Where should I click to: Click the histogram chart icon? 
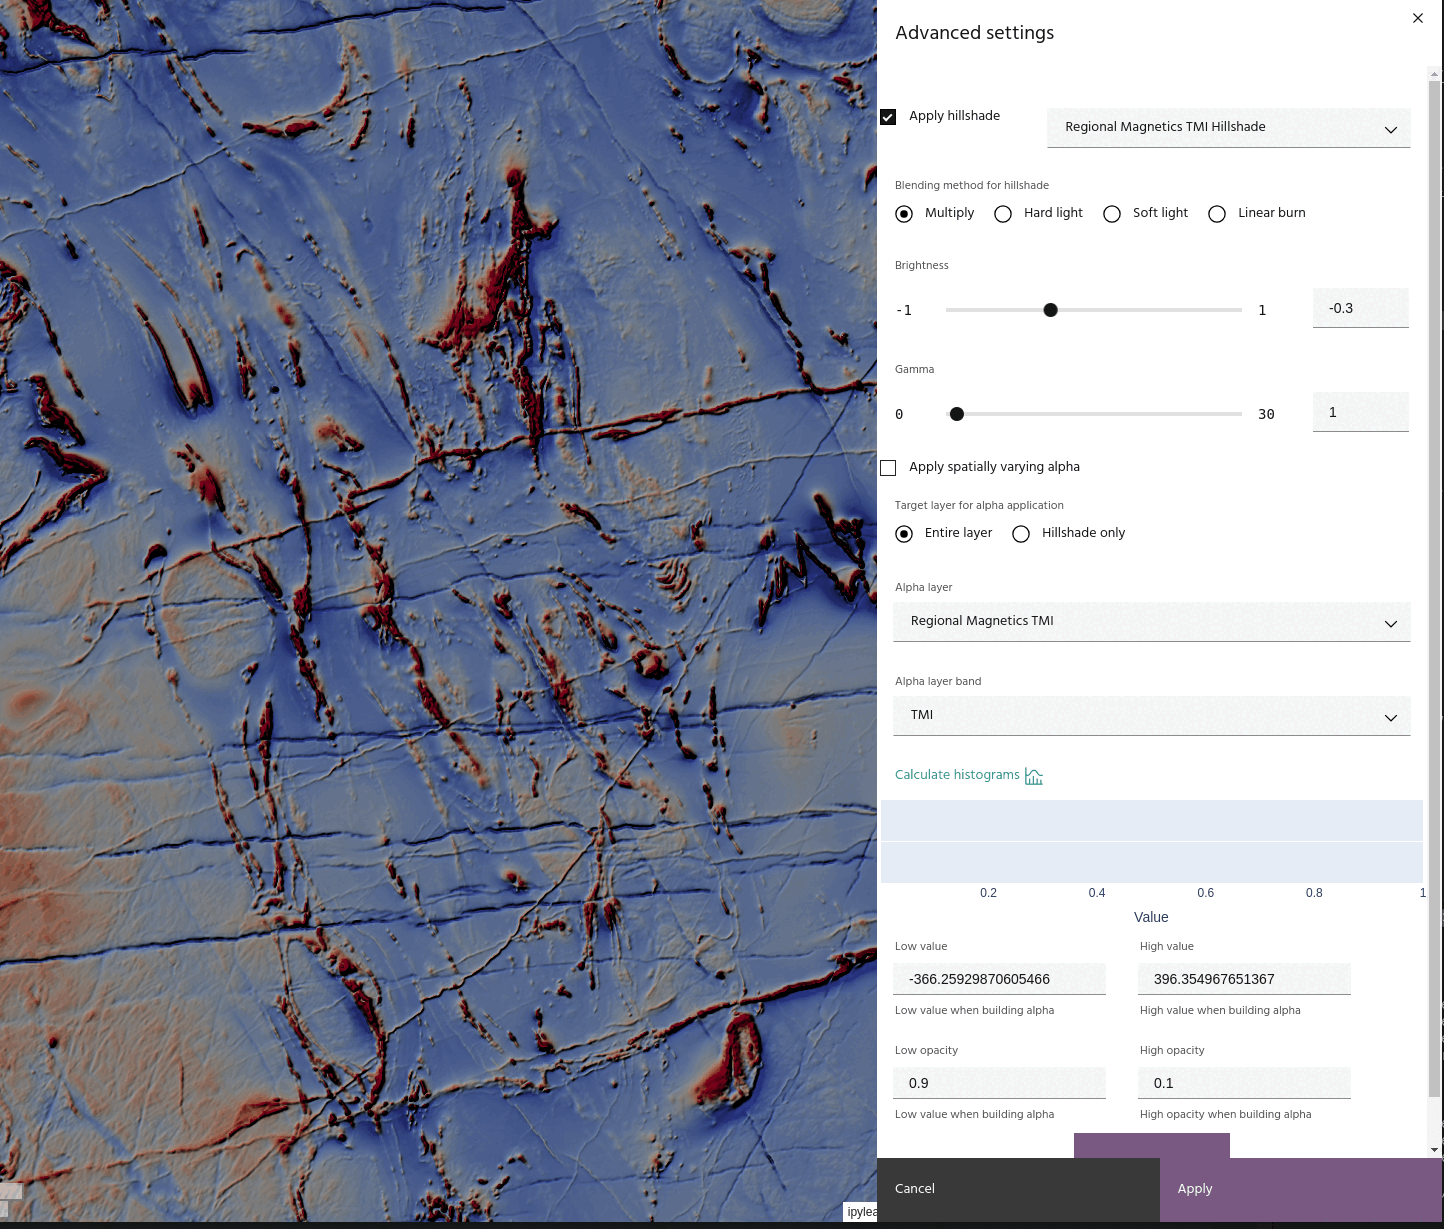pos(1034,776)
